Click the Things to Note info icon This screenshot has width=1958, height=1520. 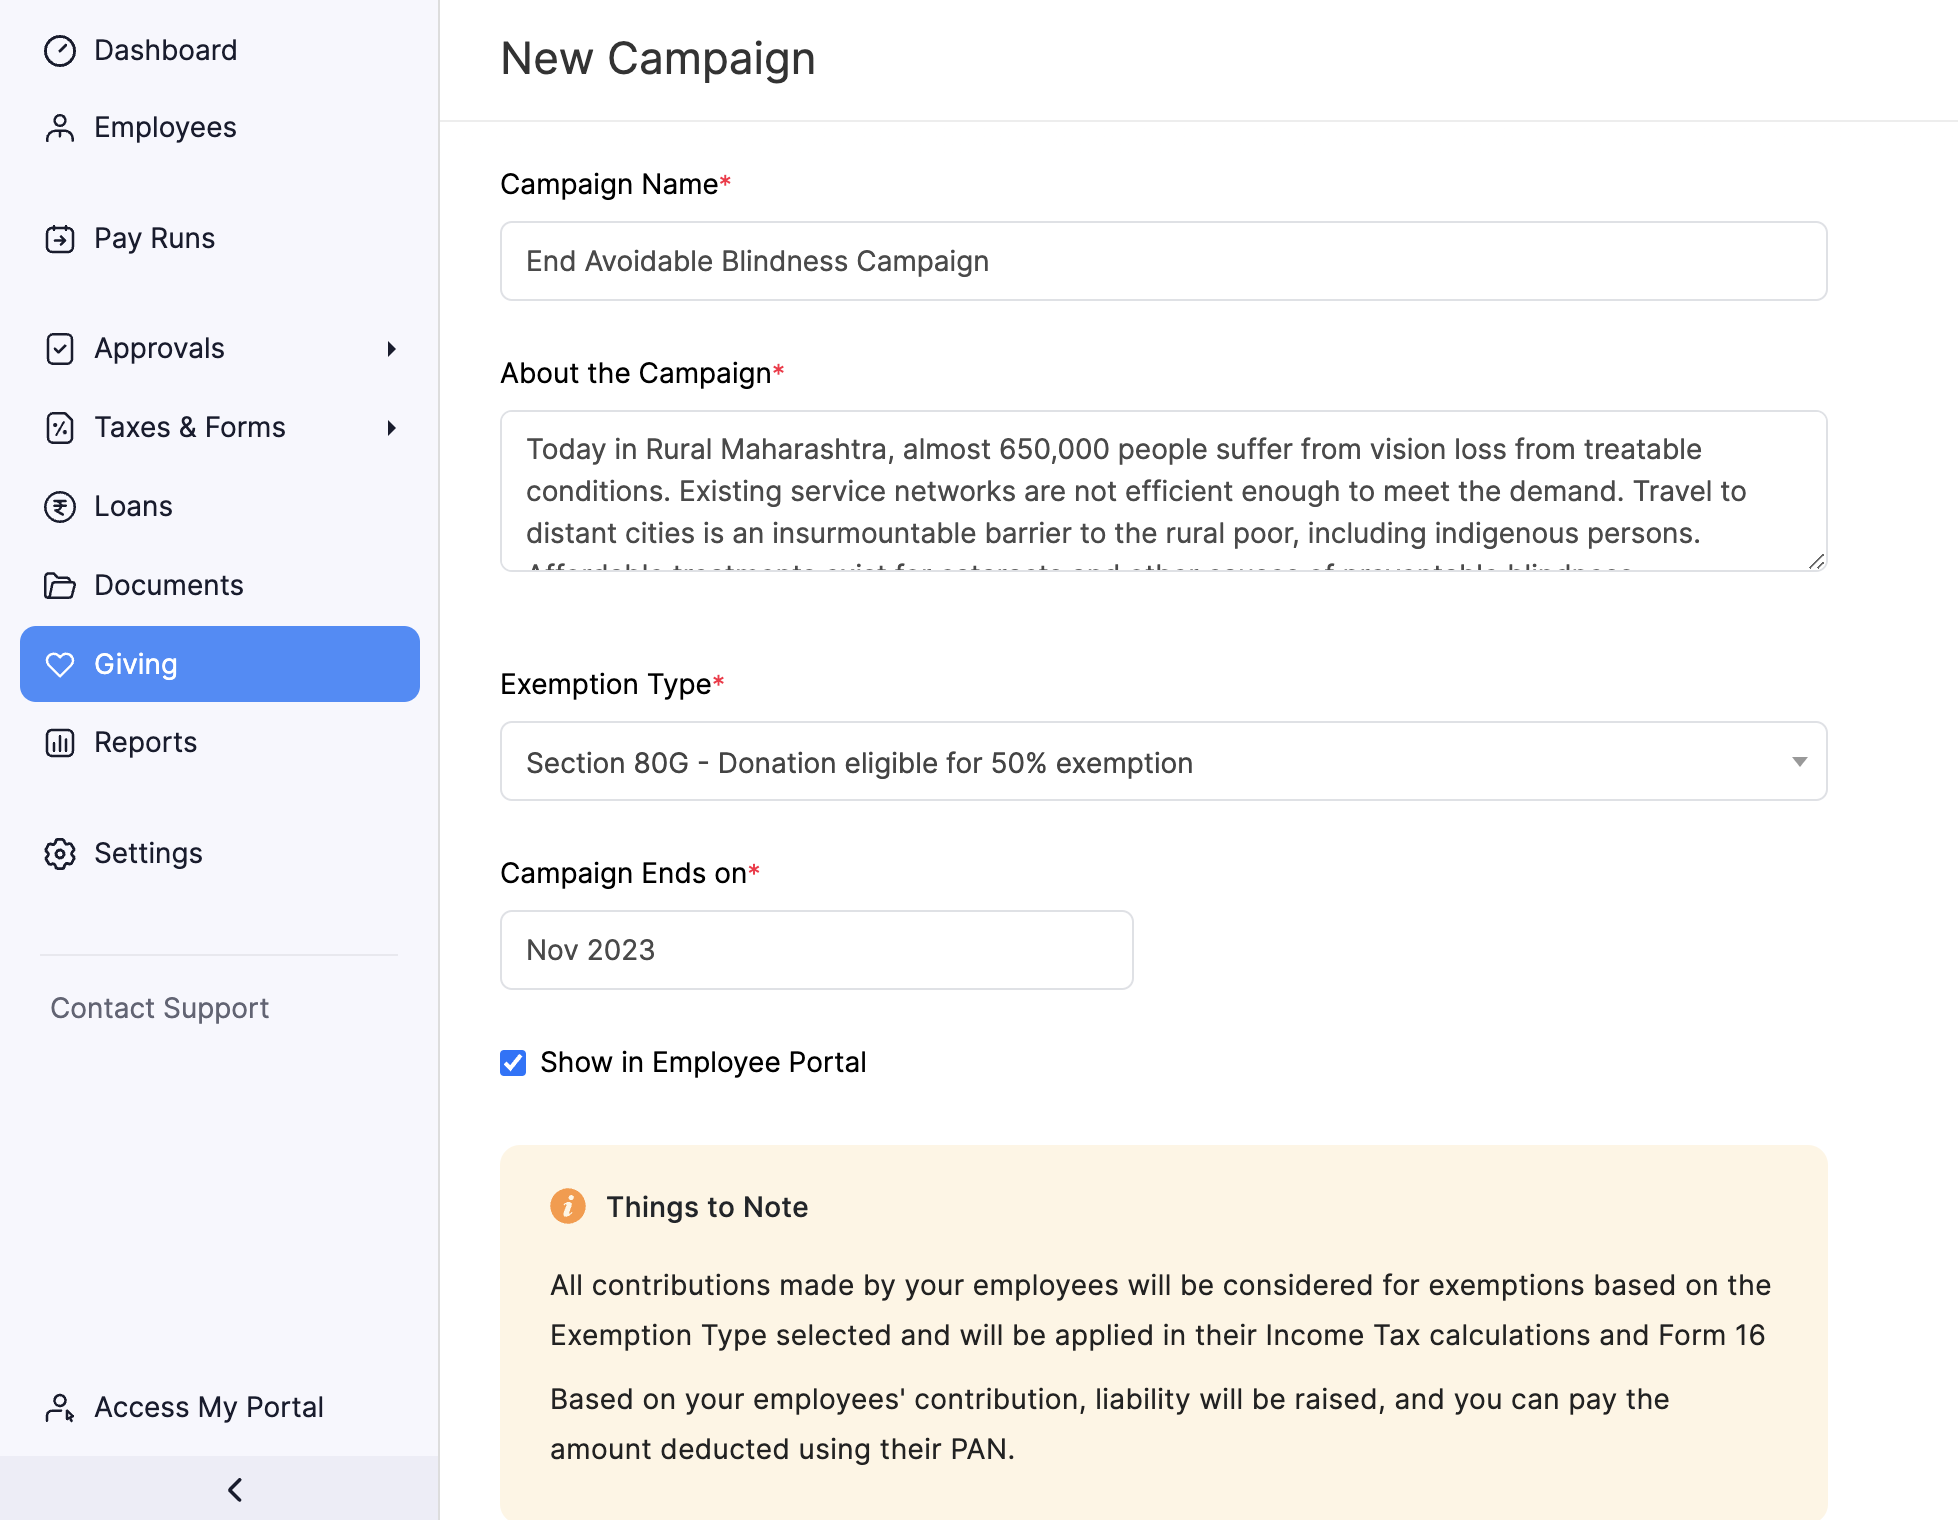click(568, 1206)
